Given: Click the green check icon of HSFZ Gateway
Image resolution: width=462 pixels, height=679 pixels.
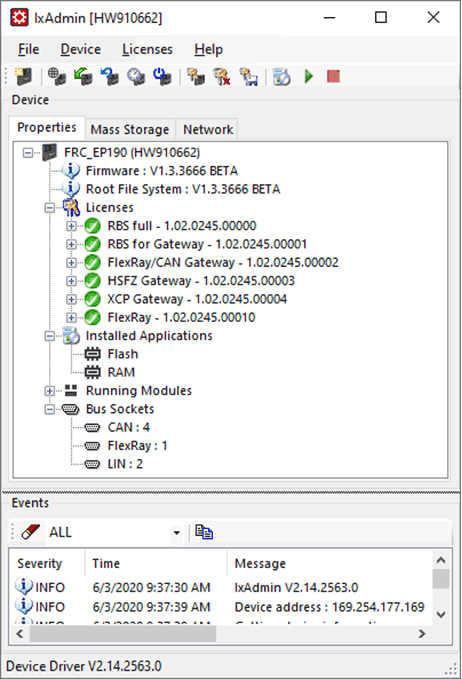Looking at the screenshot, I should [92, 281].
